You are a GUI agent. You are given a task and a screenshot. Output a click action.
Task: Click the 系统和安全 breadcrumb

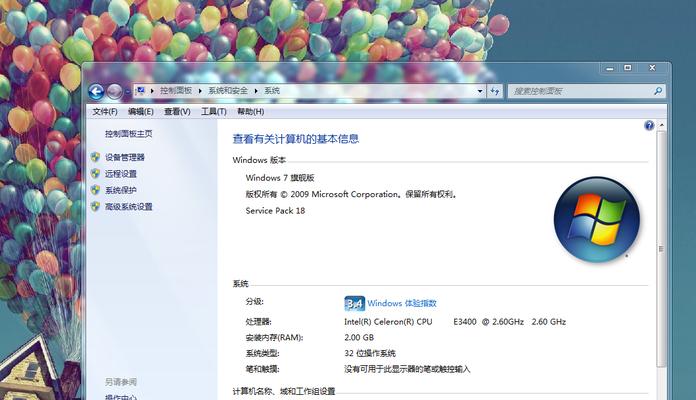228,91
